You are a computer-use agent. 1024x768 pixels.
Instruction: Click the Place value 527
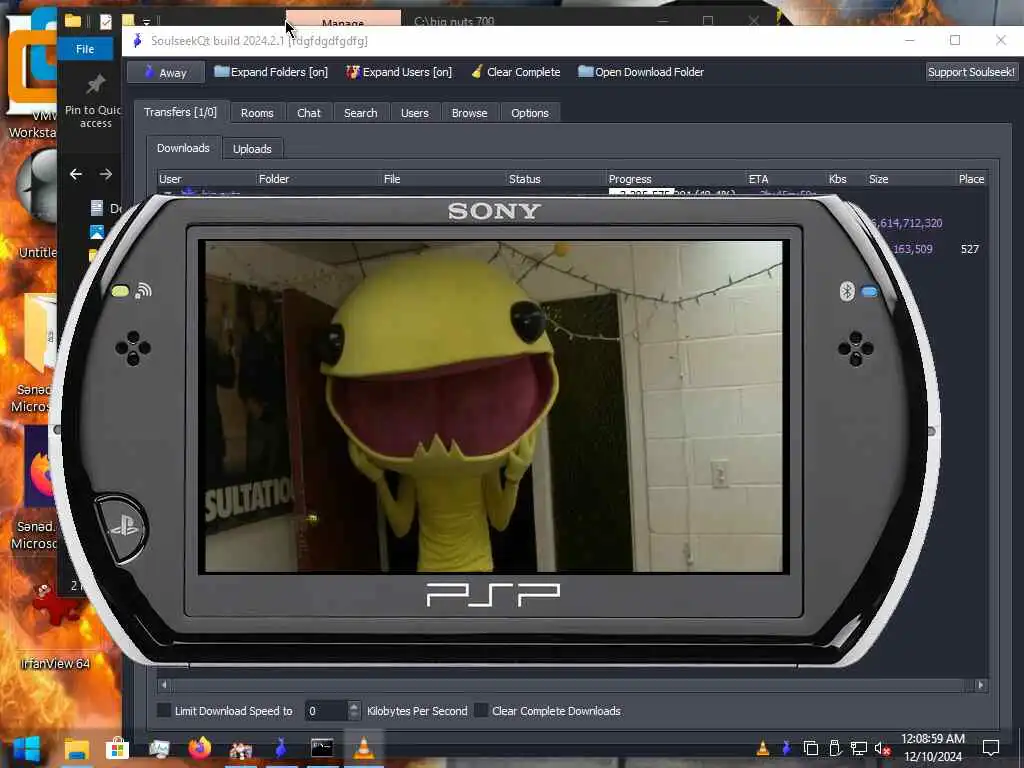point(970,249)
